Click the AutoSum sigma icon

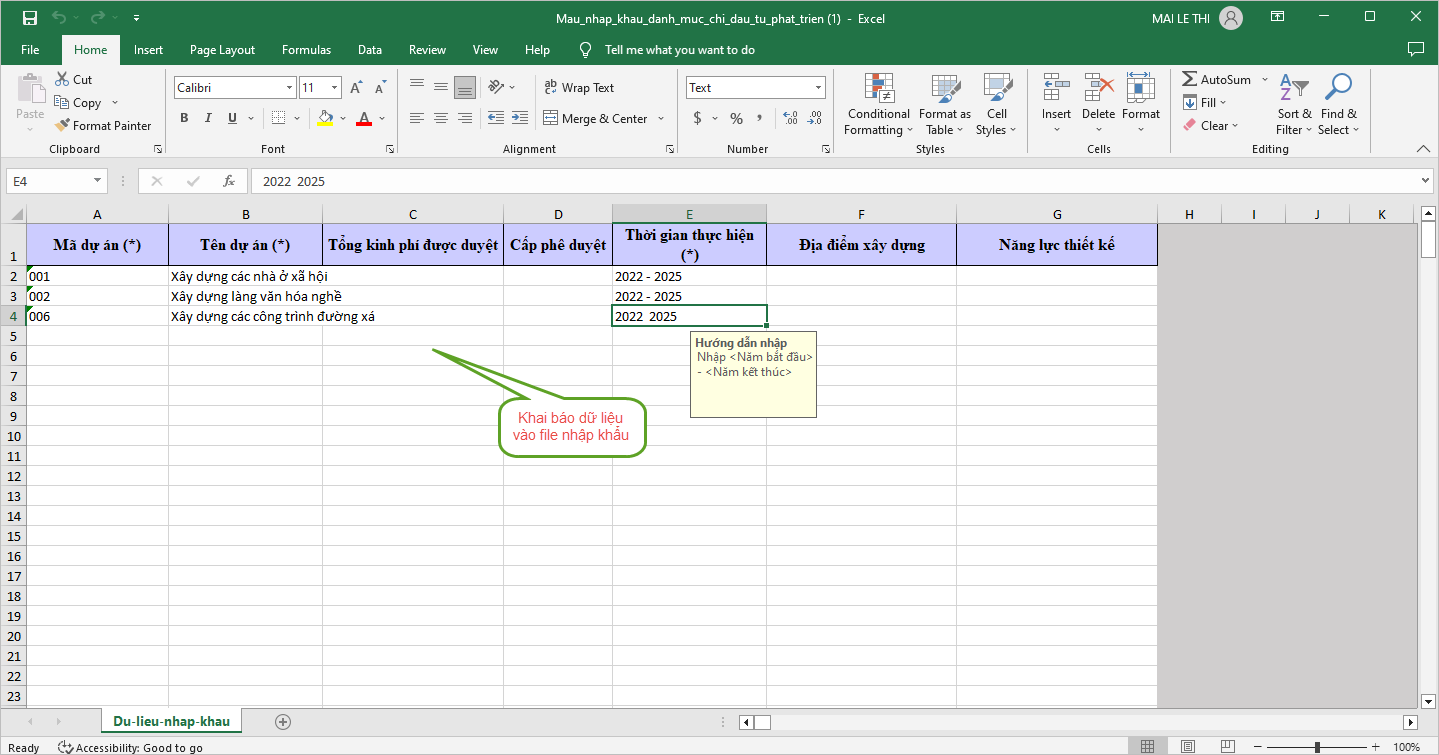(x=1189, y=79)
